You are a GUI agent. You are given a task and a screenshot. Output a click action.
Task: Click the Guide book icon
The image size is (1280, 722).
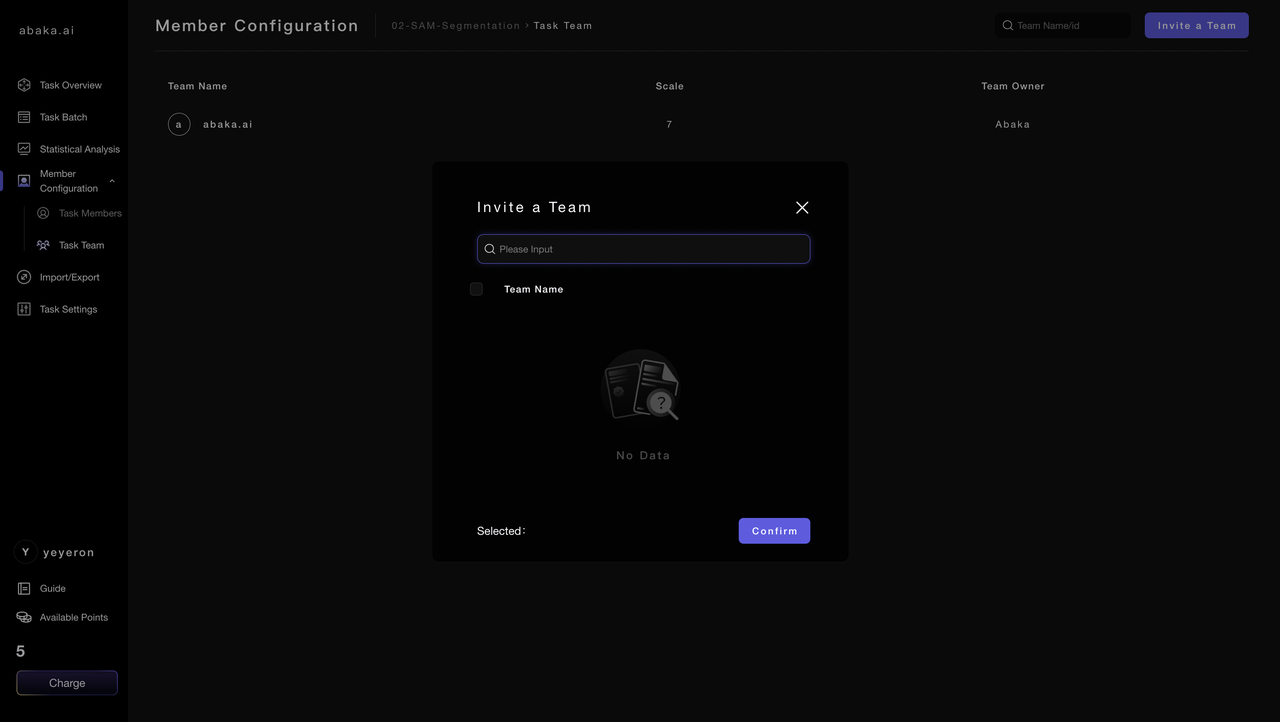click(24, 588)
